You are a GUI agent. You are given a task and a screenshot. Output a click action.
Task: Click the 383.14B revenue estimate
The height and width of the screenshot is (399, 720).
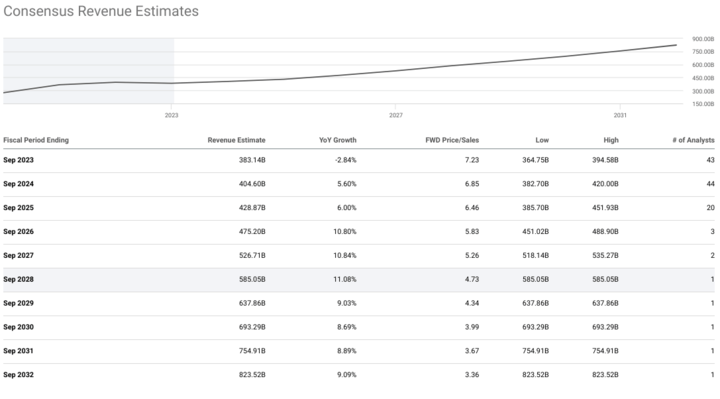(x=252, y=160)
